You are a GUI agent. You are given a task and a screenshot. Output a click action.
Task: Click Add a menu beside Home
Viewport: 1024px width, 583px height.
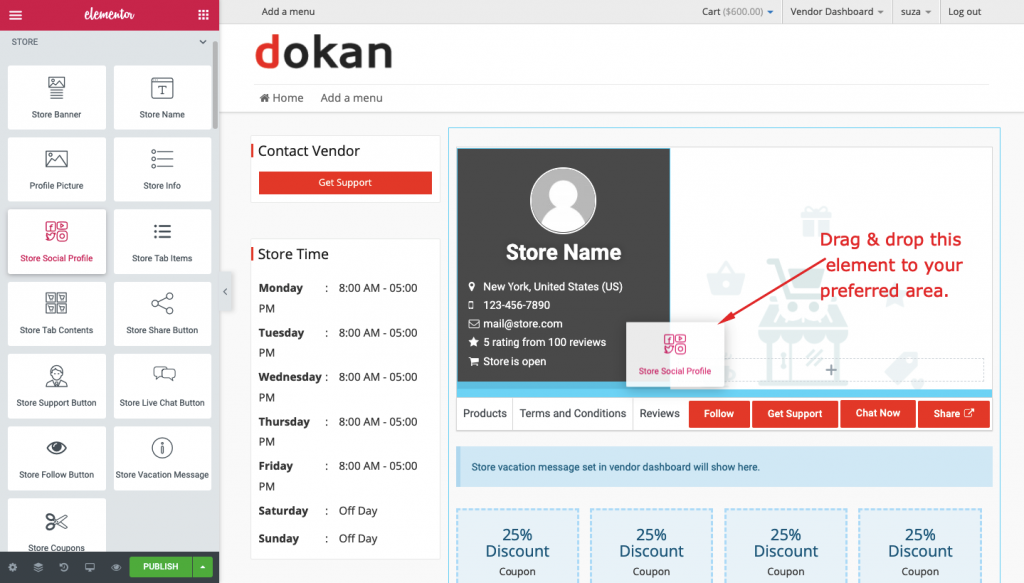click(x=351, y=98)
